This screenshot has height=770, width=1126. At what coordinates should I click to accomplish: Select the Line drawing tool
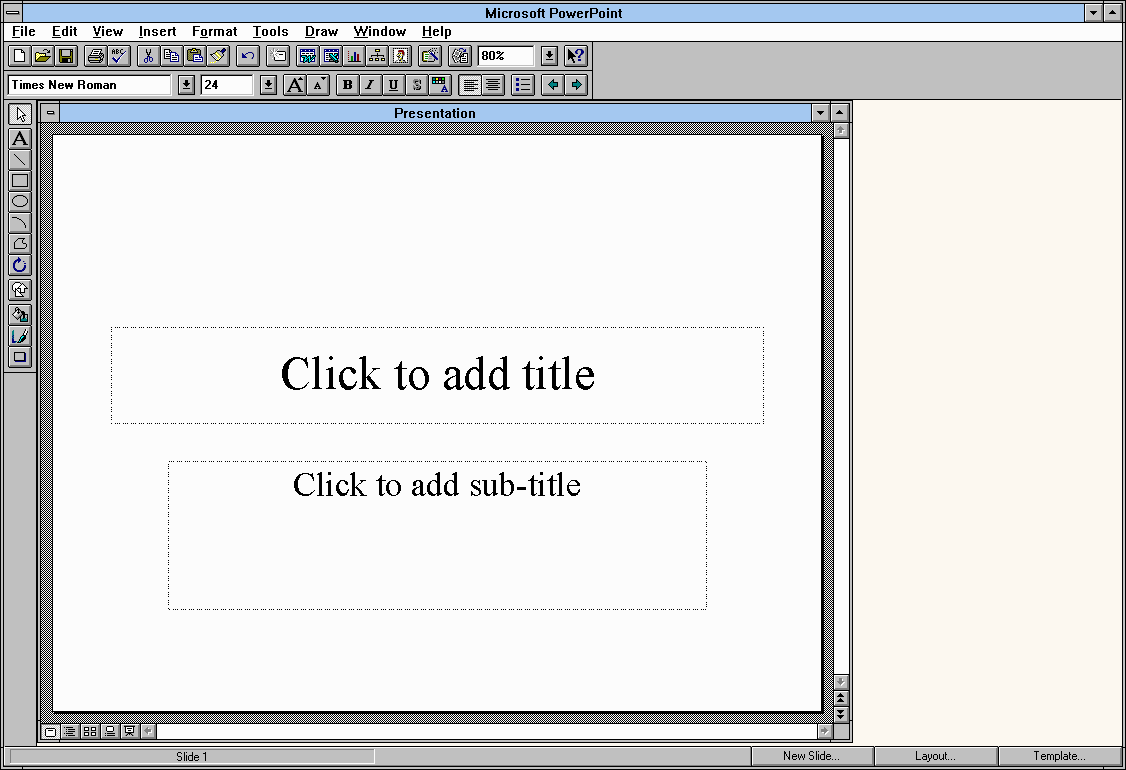[20, 159]
